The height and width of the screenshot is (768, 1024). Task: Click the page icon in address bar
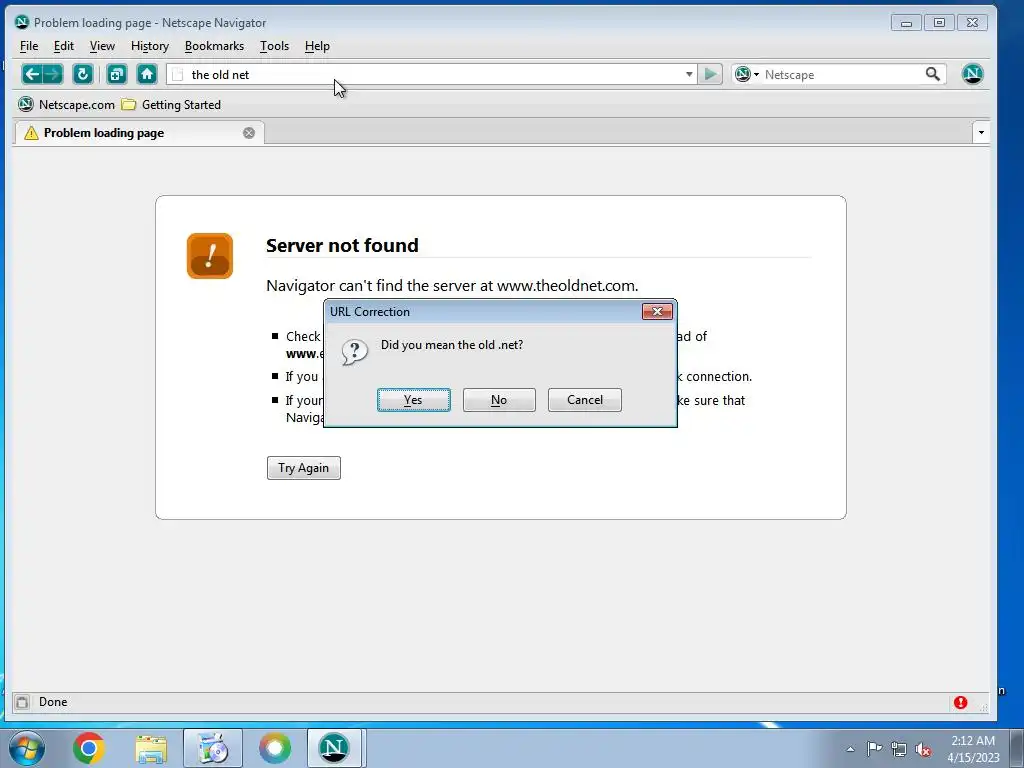click(177, 74)
